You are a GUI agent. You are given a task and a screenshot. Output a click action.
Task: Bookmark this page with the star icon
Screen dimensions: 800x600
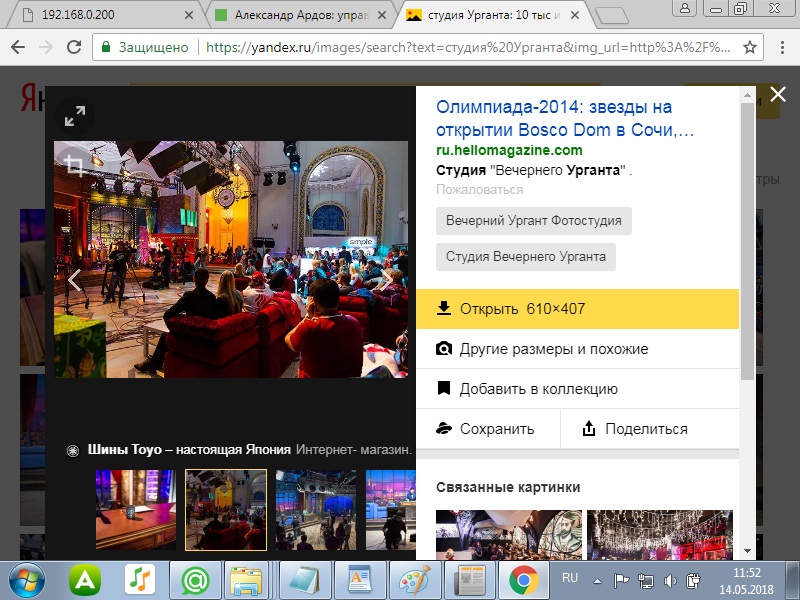(x=749, y=47)
